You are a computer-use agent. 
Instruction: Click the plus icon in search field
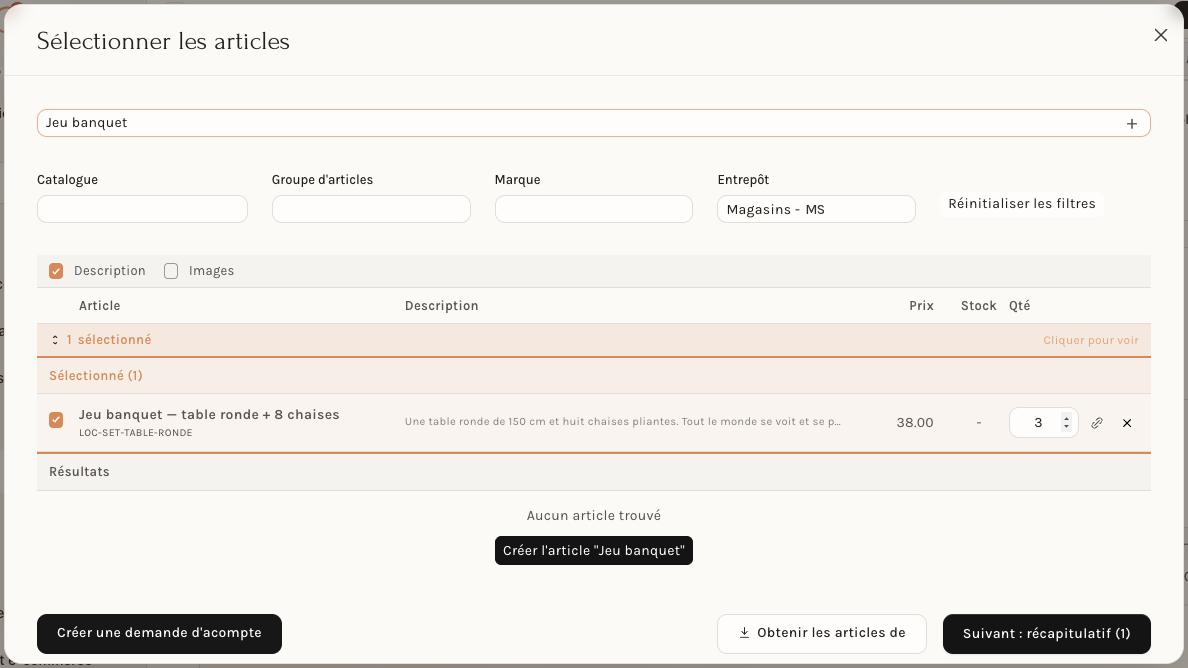coord(1131,123)
